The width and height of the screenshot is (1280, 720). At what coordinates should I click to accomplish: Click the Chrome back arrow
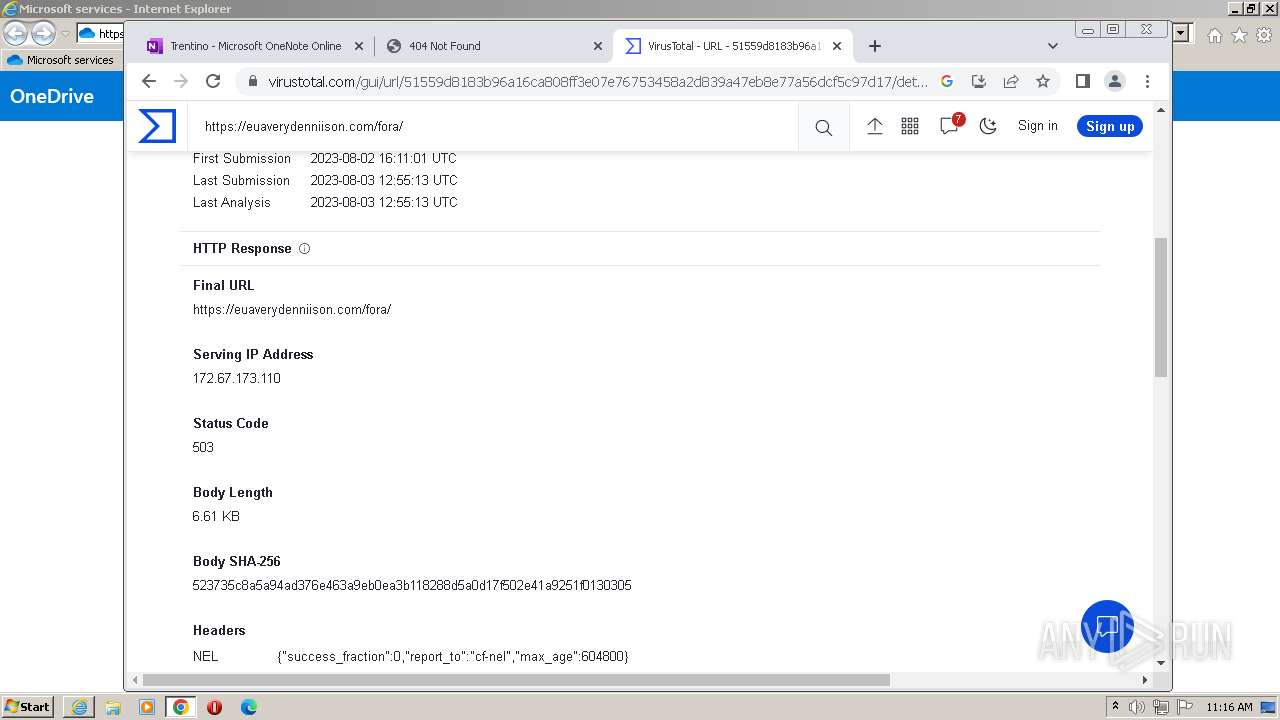click(149, 81)
